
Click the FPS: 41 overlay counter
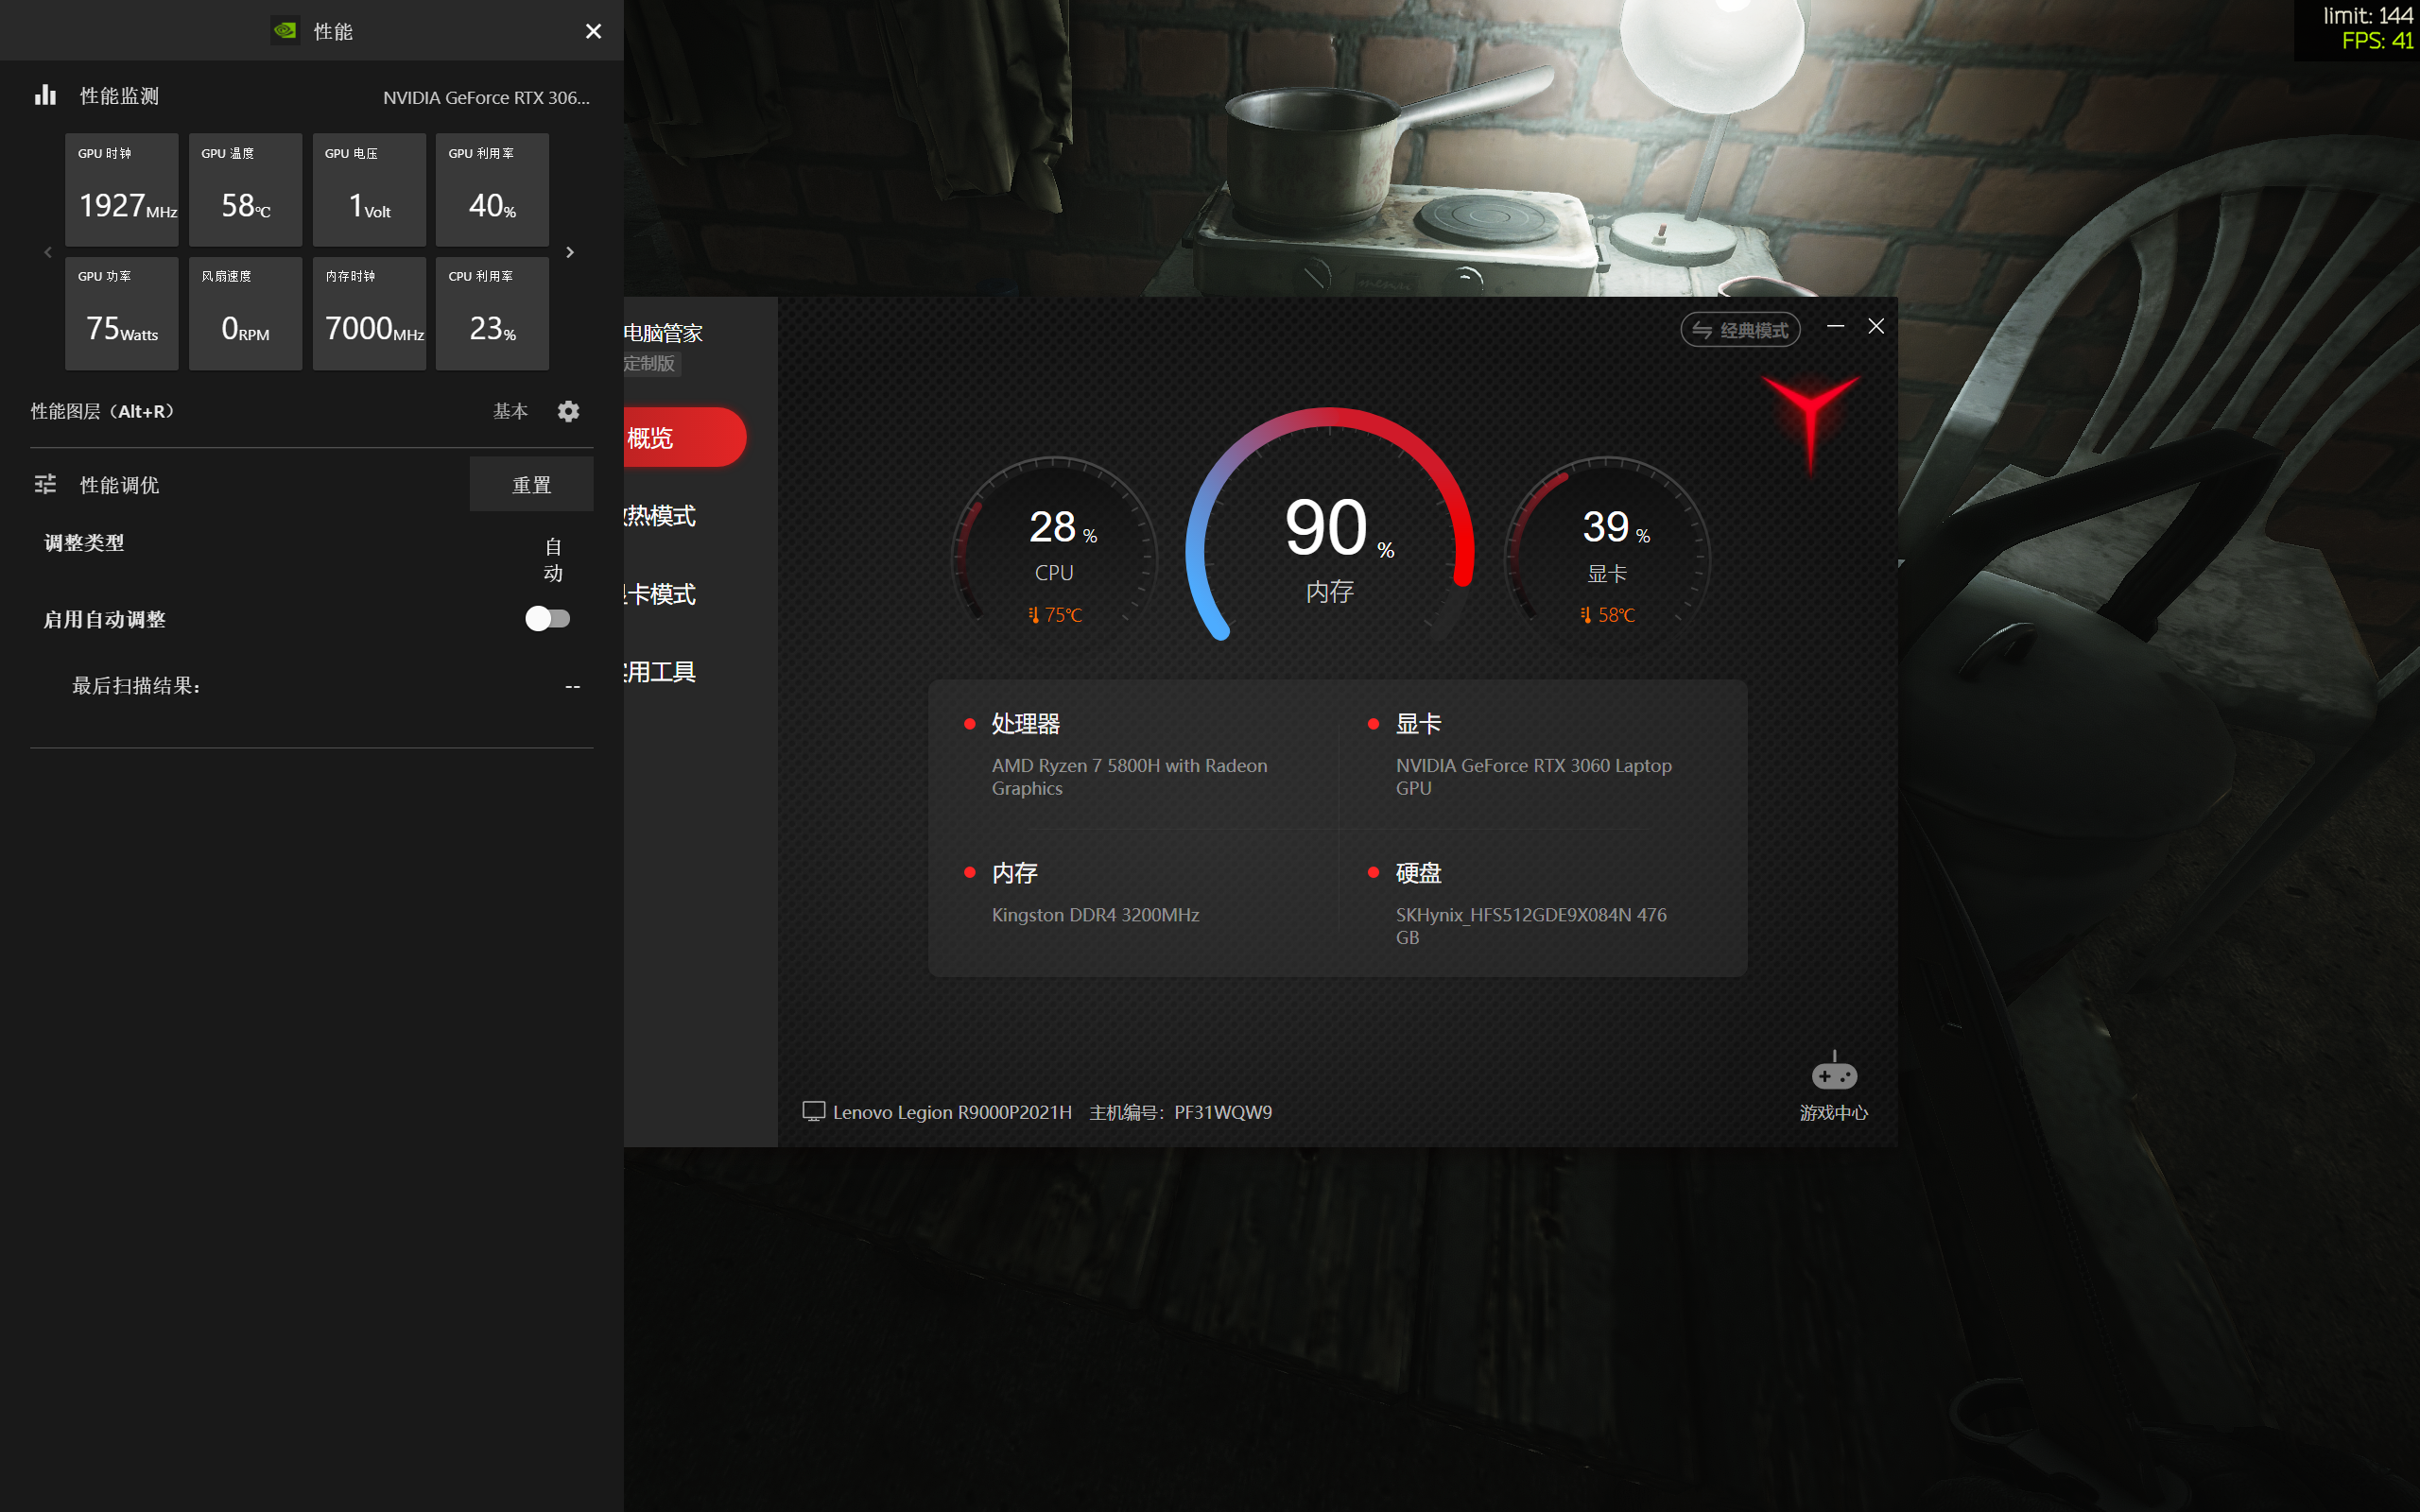point(2377,41)
